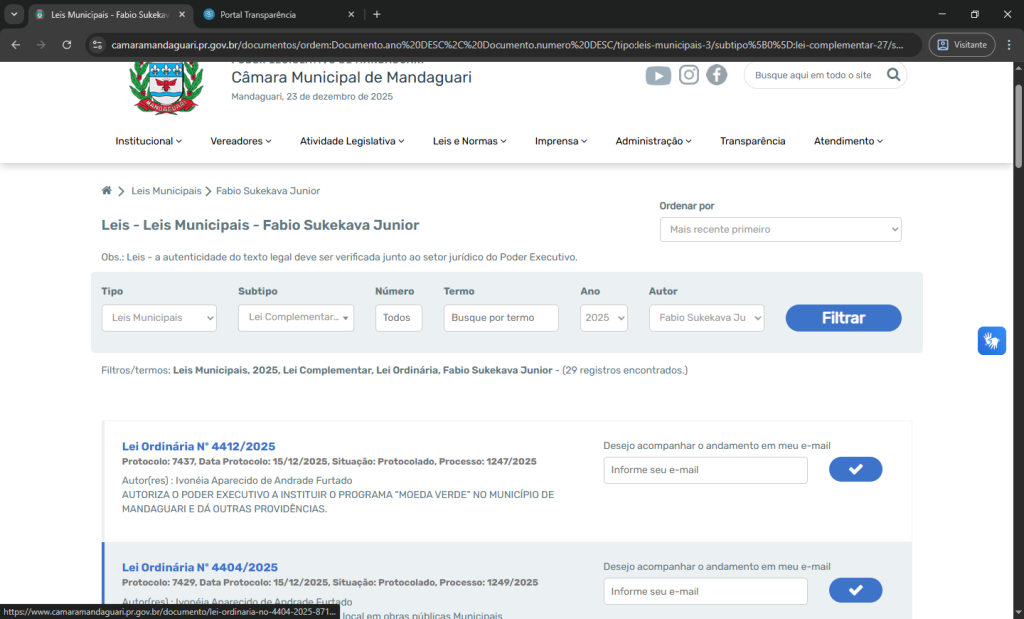Confirm e-mail for Lei Ordinária 4412/2025
The image size is (1024, 619).
(855, 470)
